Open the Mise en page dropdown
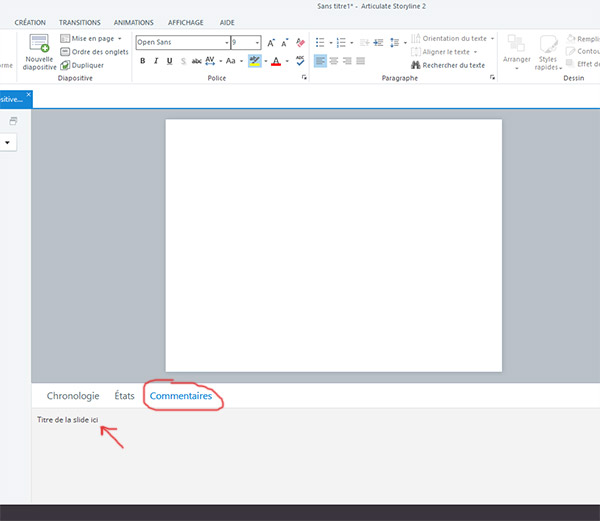 point(91,39)
